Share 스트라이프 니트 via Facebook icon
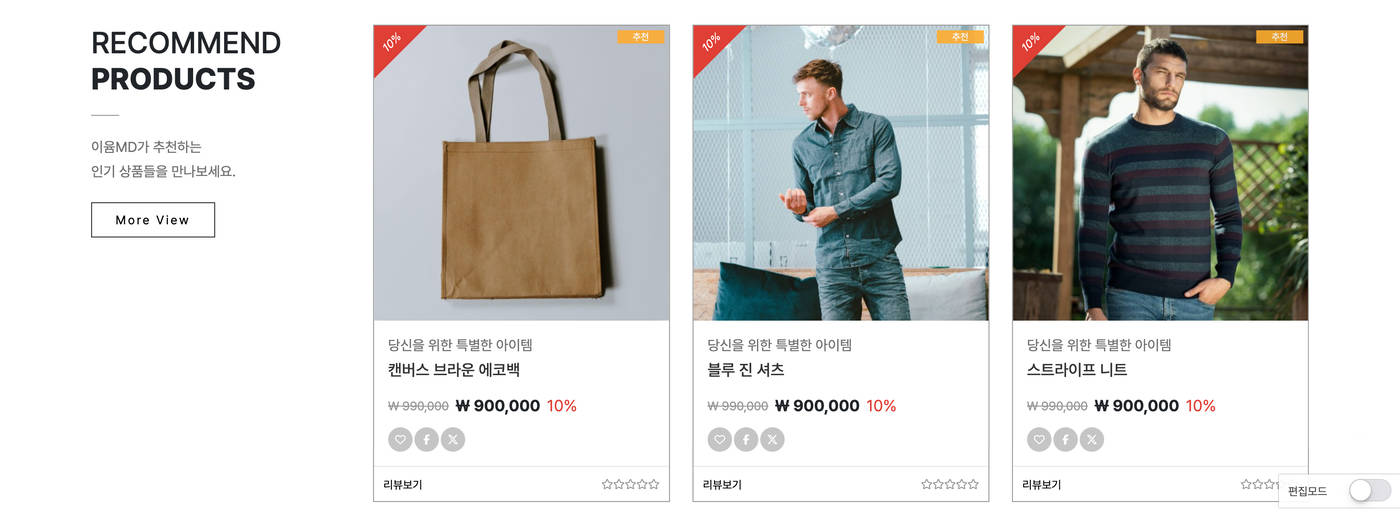This screenshot has height=521, width=1400. click(x=1066, y=439)
